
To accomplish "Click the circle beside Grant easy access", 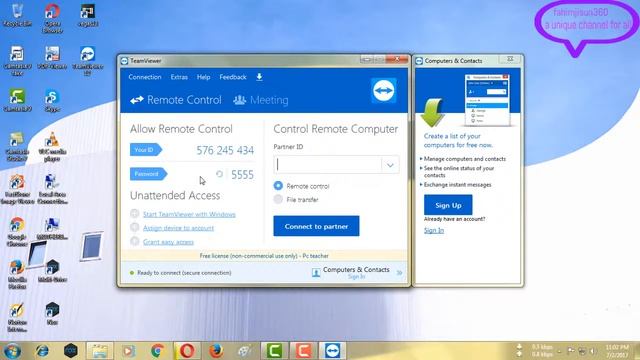I will coord(135,241).
